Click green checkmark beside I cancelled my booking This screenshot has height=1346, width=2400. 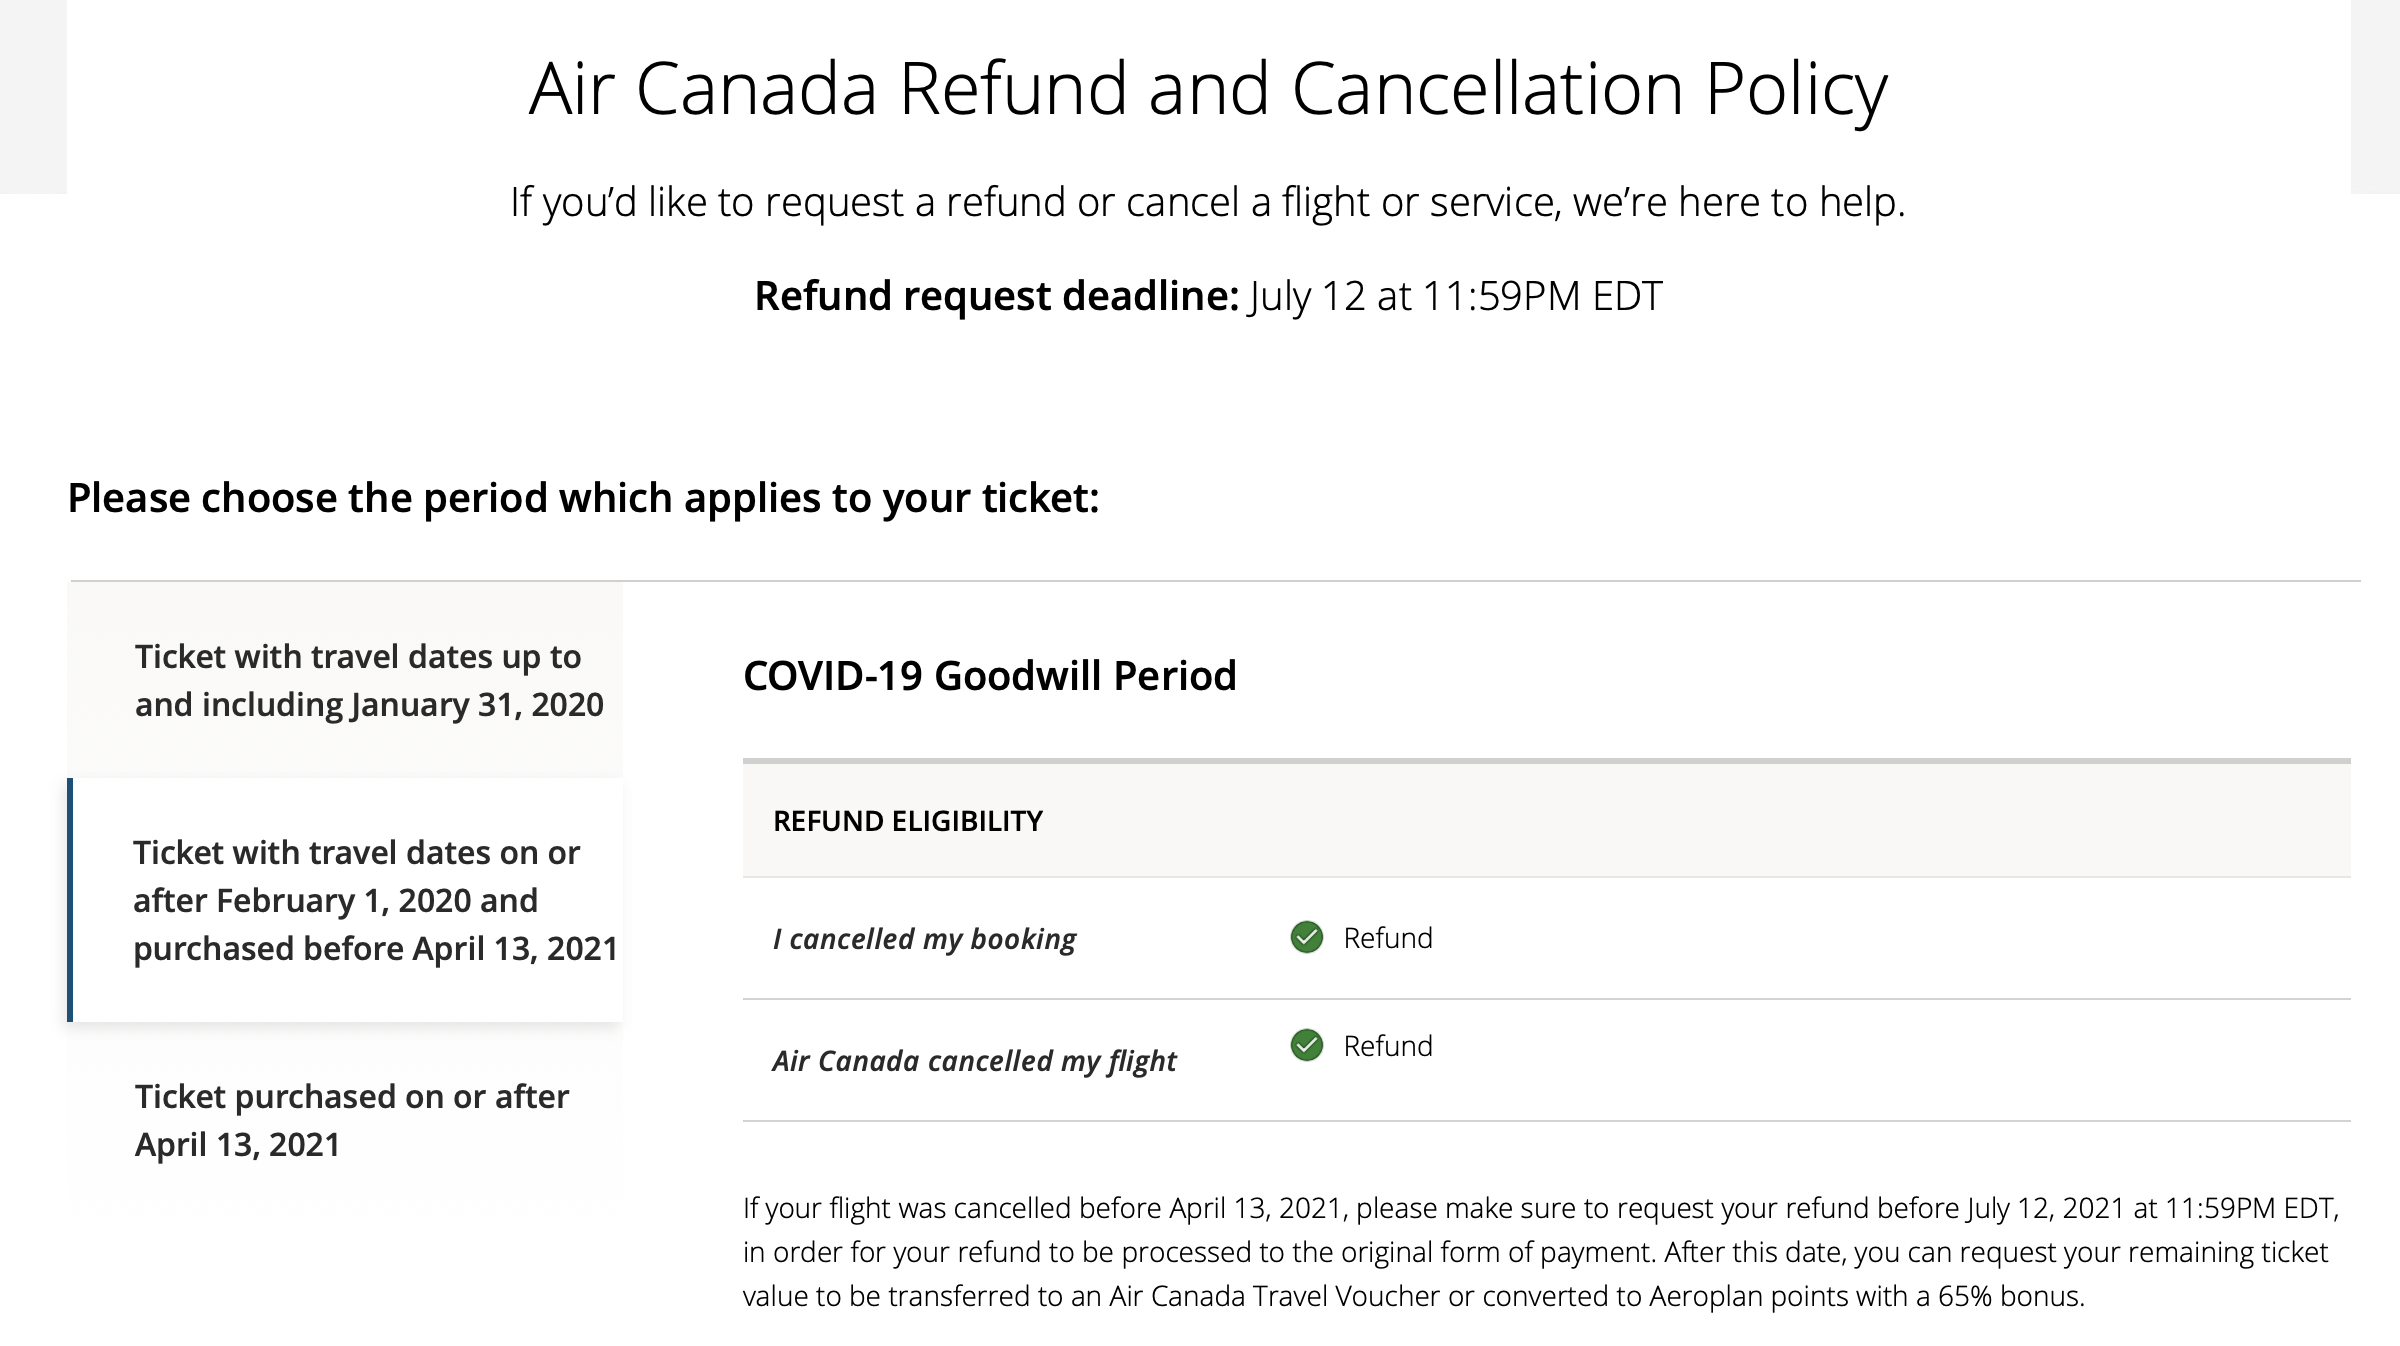(x=1306, y=938)
